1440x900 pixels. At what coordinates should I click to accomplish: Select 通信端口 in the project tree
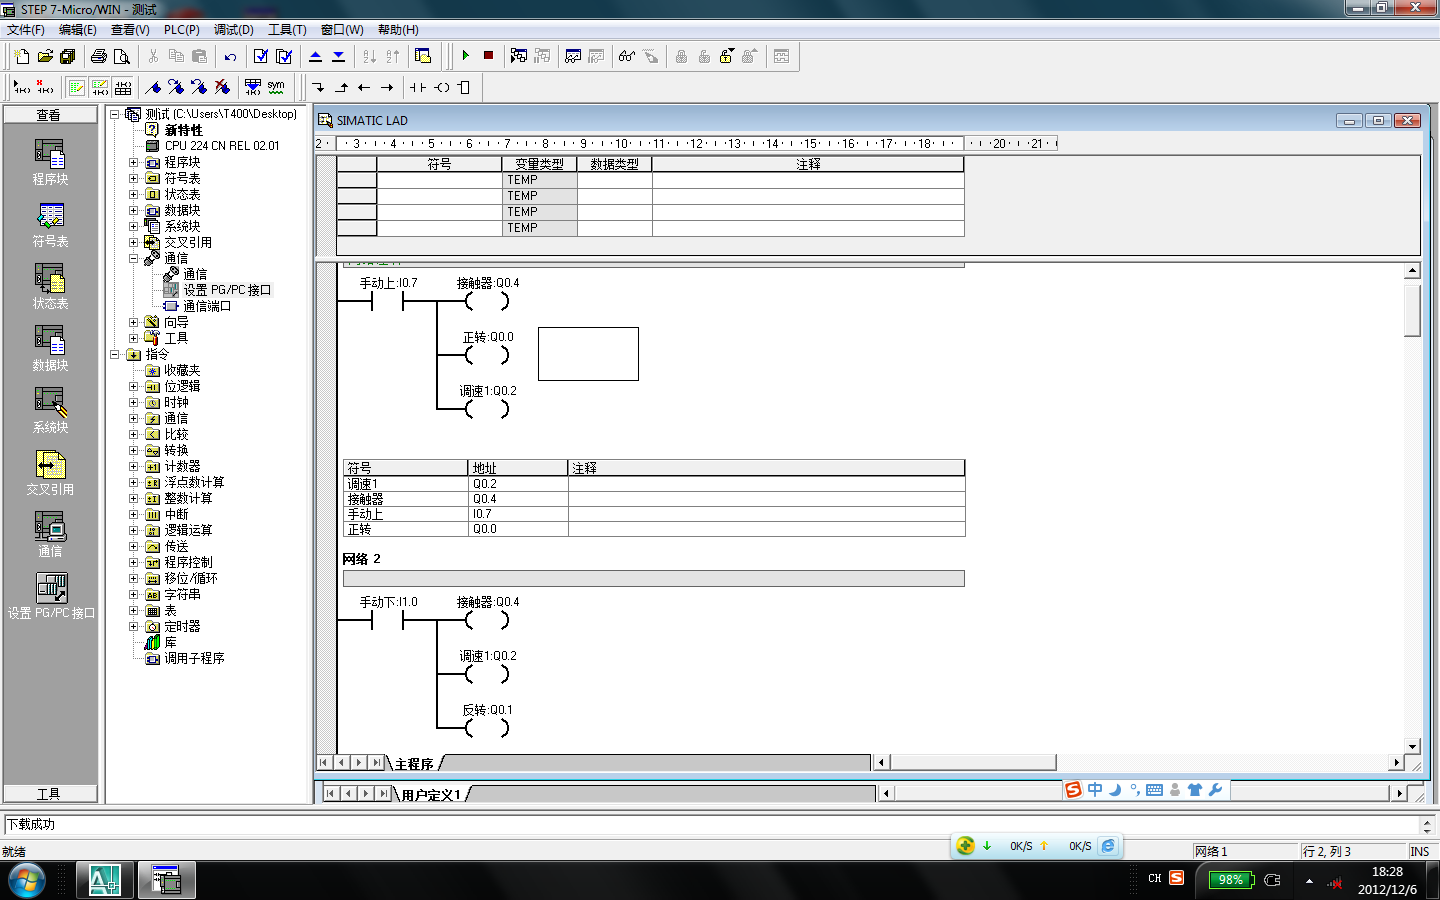207,306
